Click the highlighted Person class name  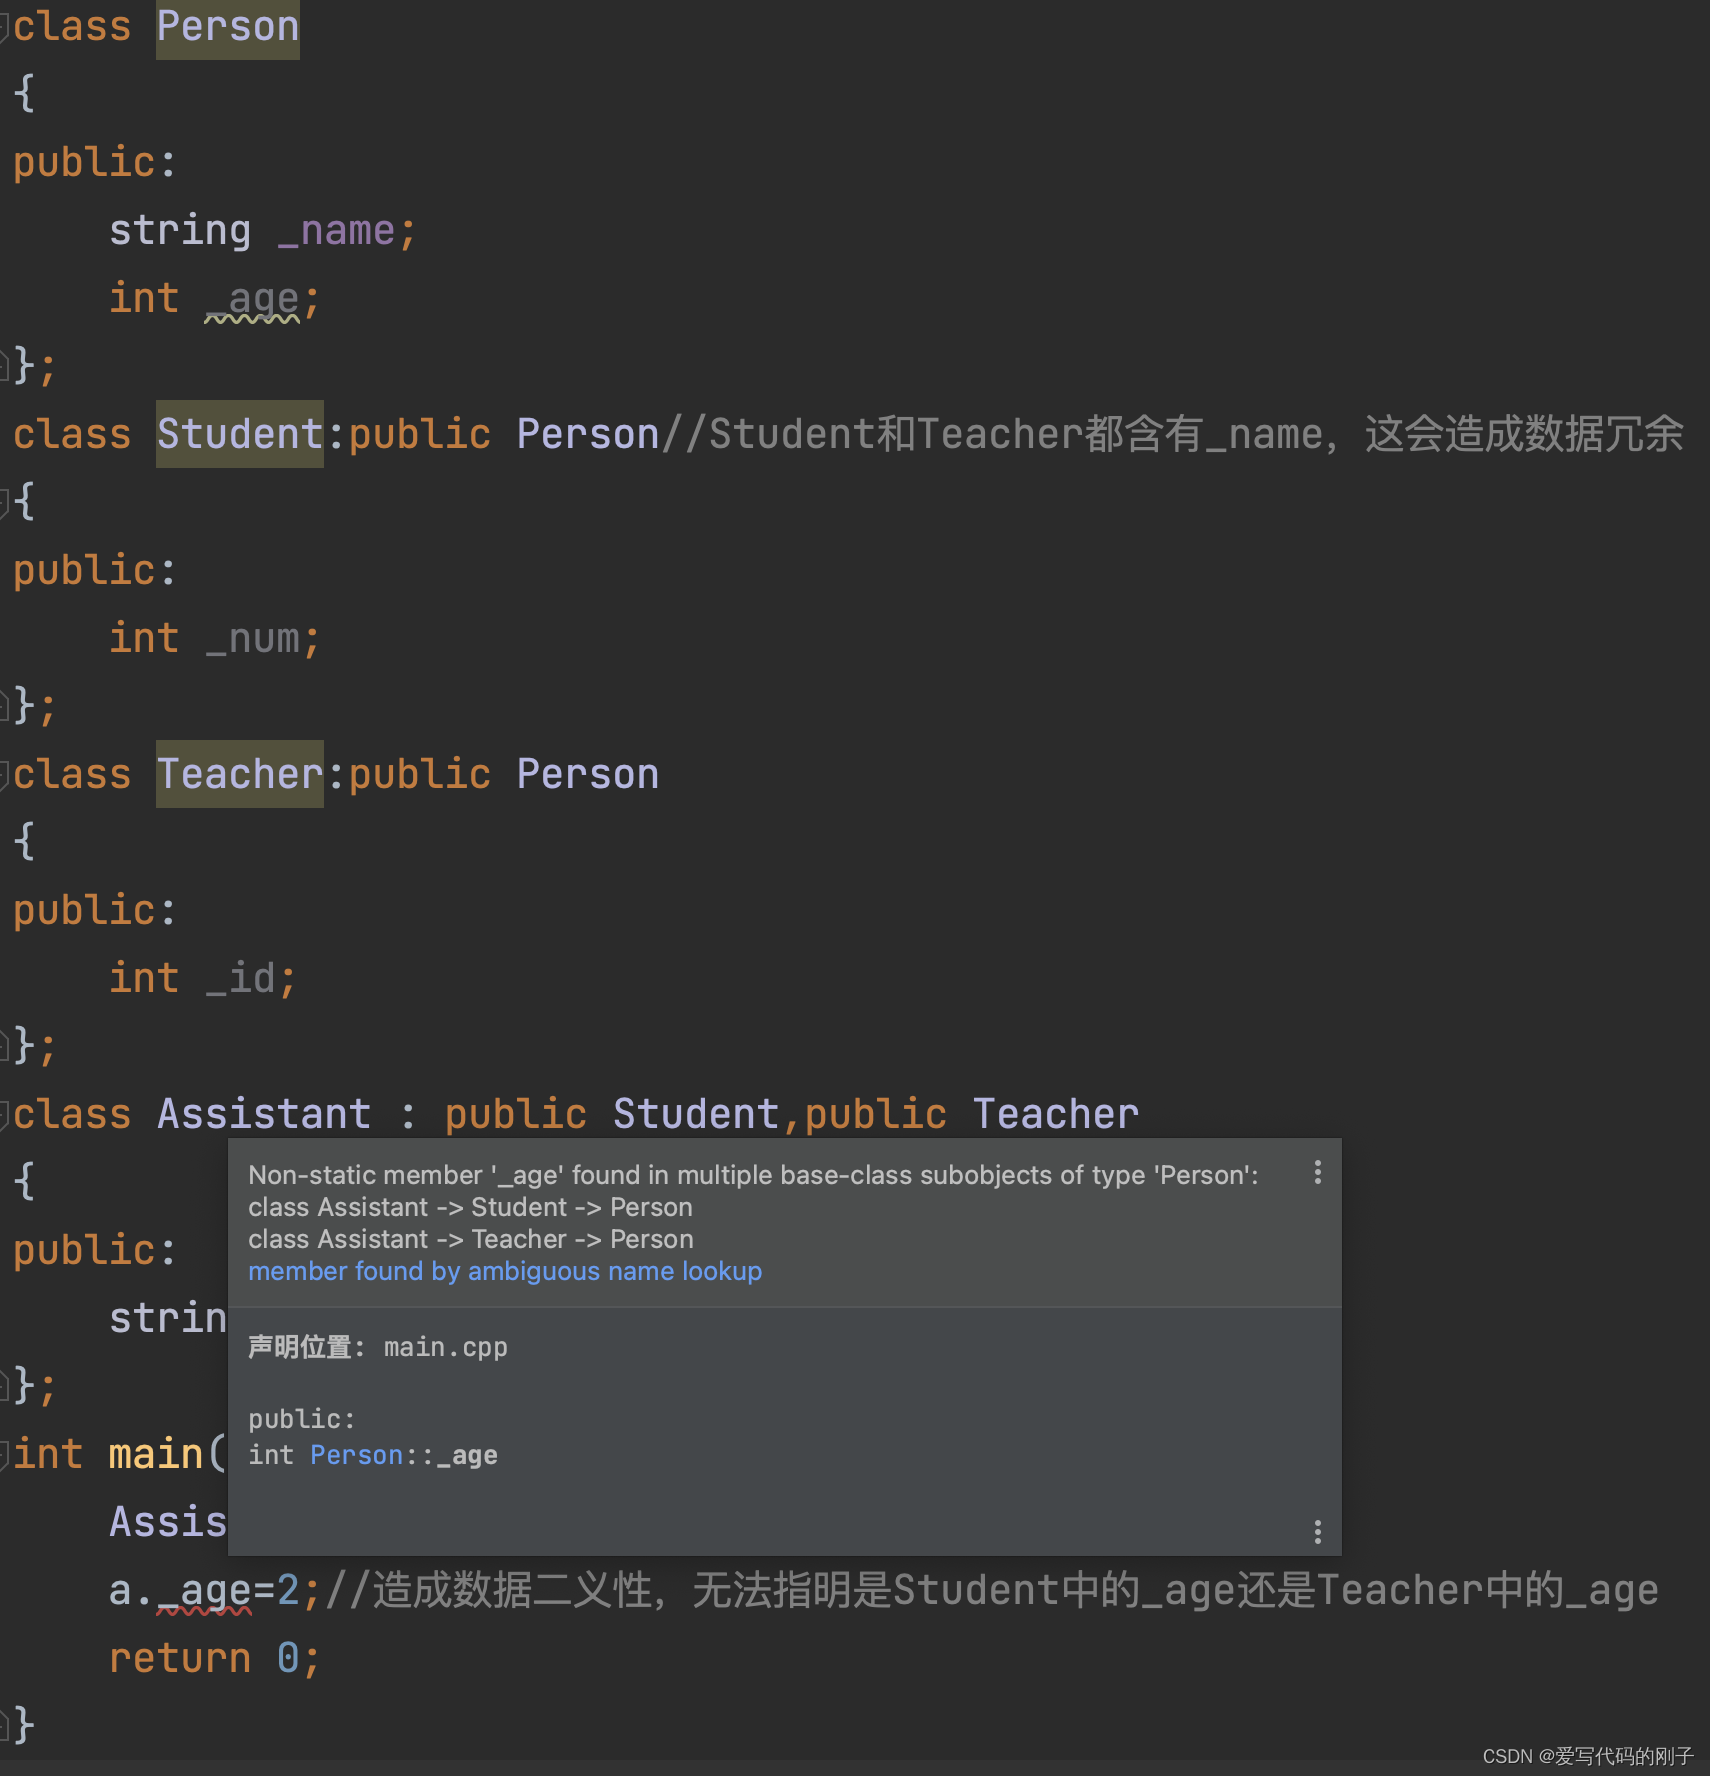tap(228, 27)
